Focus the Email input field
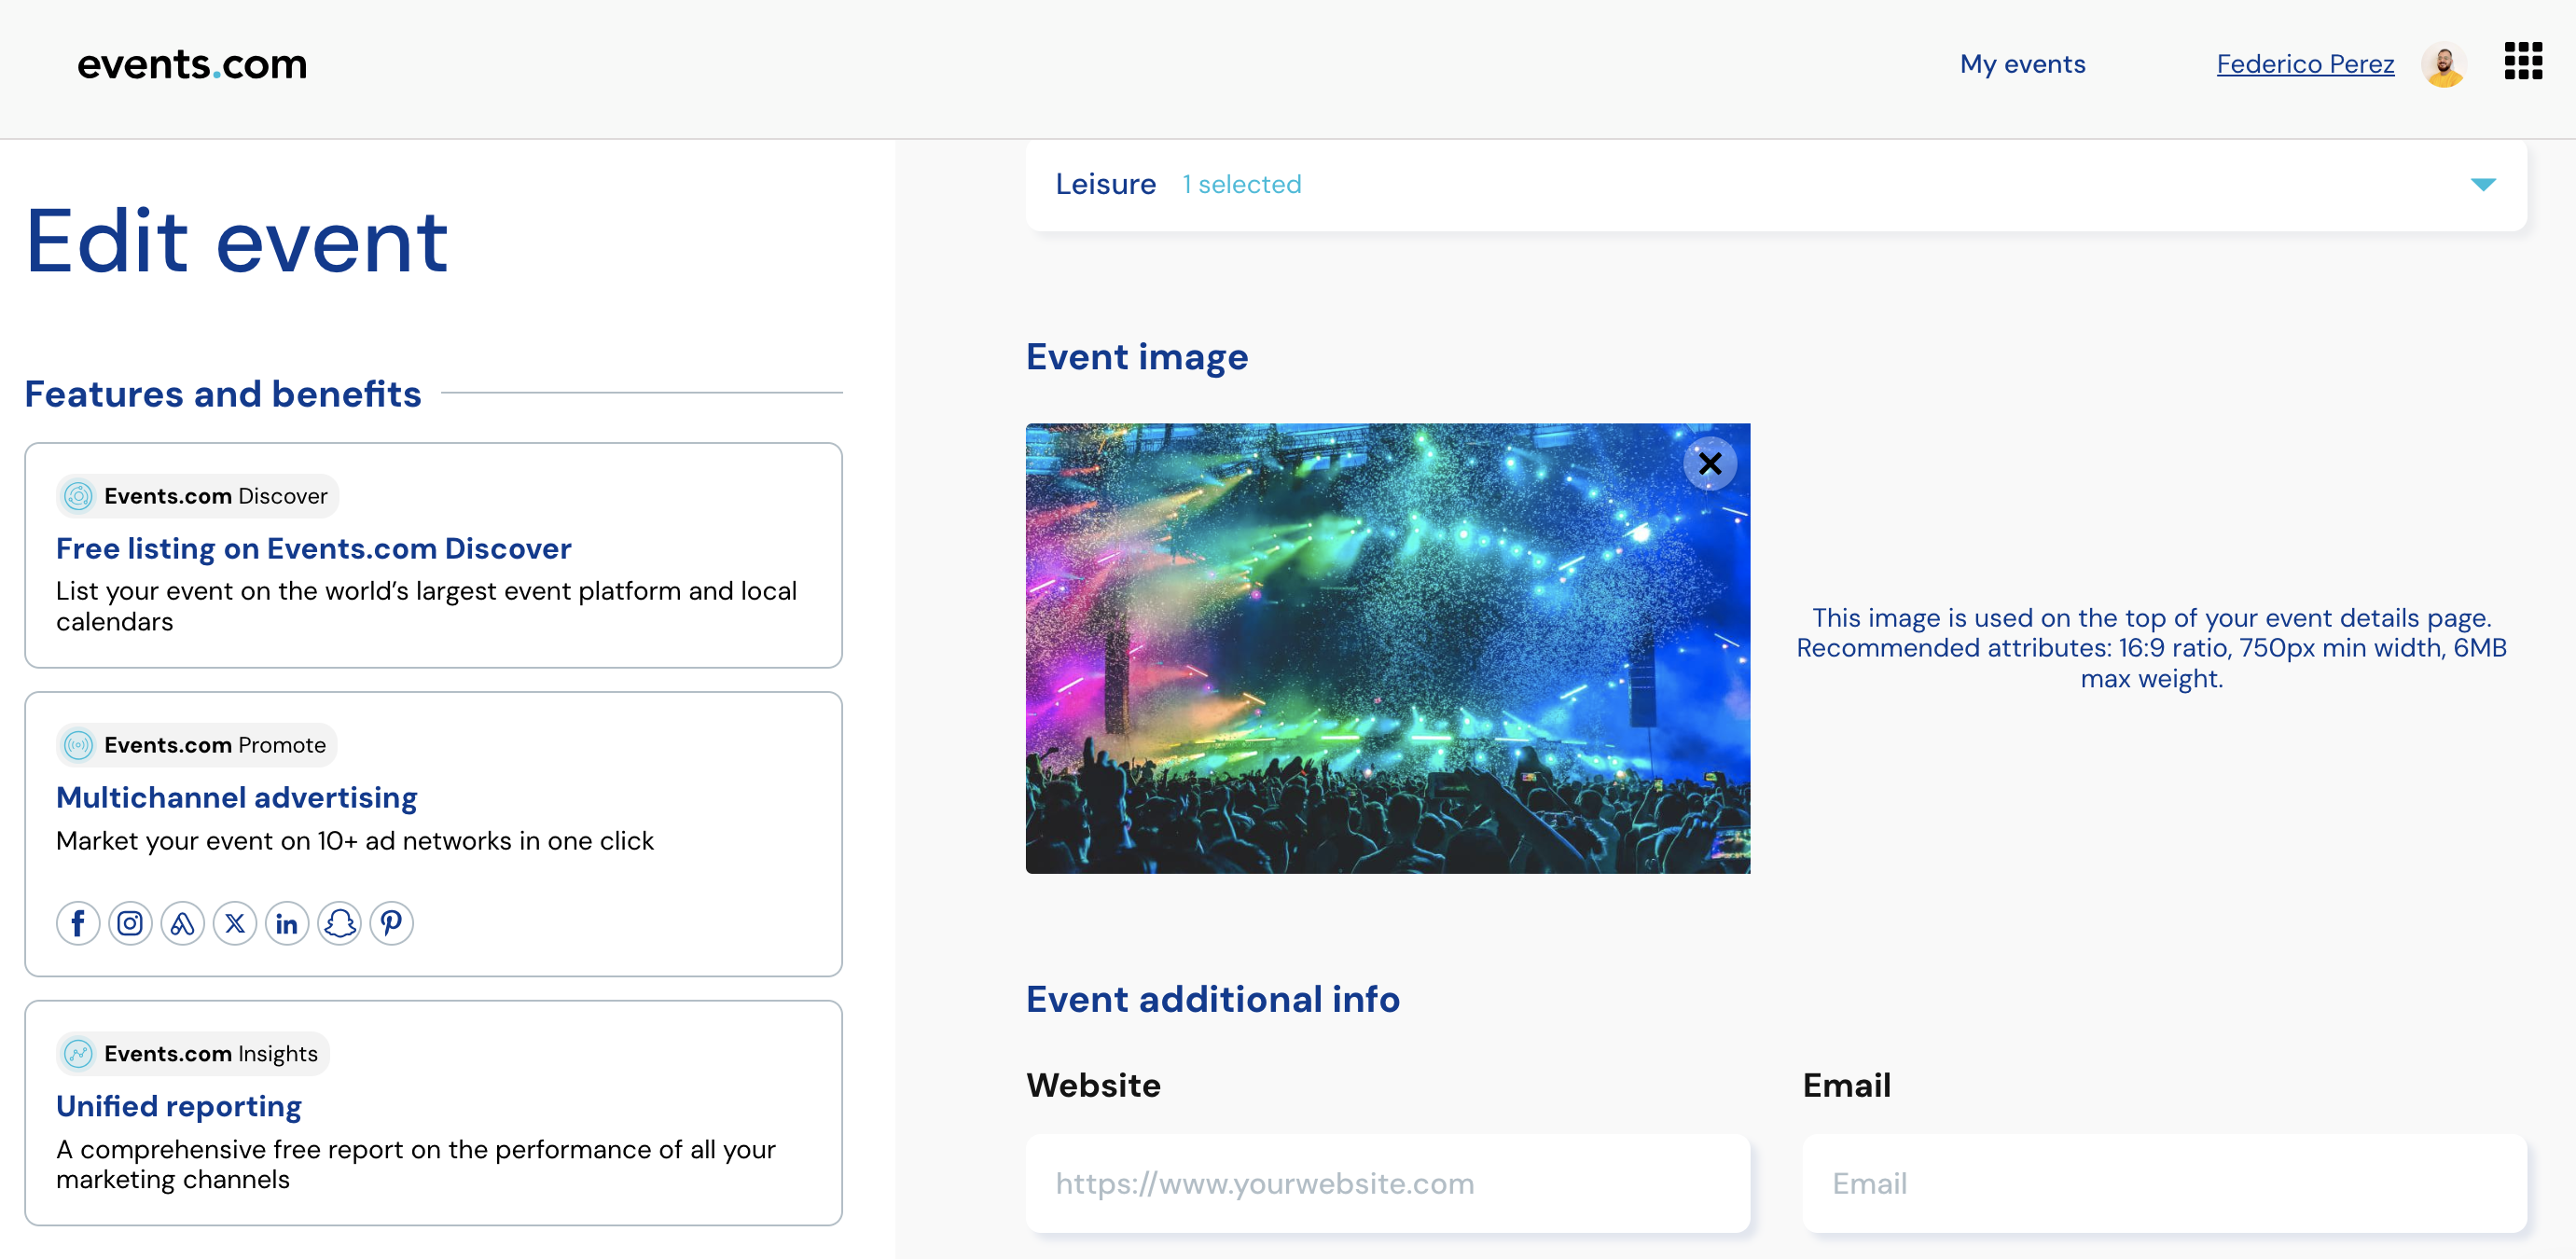This screenshot has height=1259, width=2576. (x=2164, y=1183)
